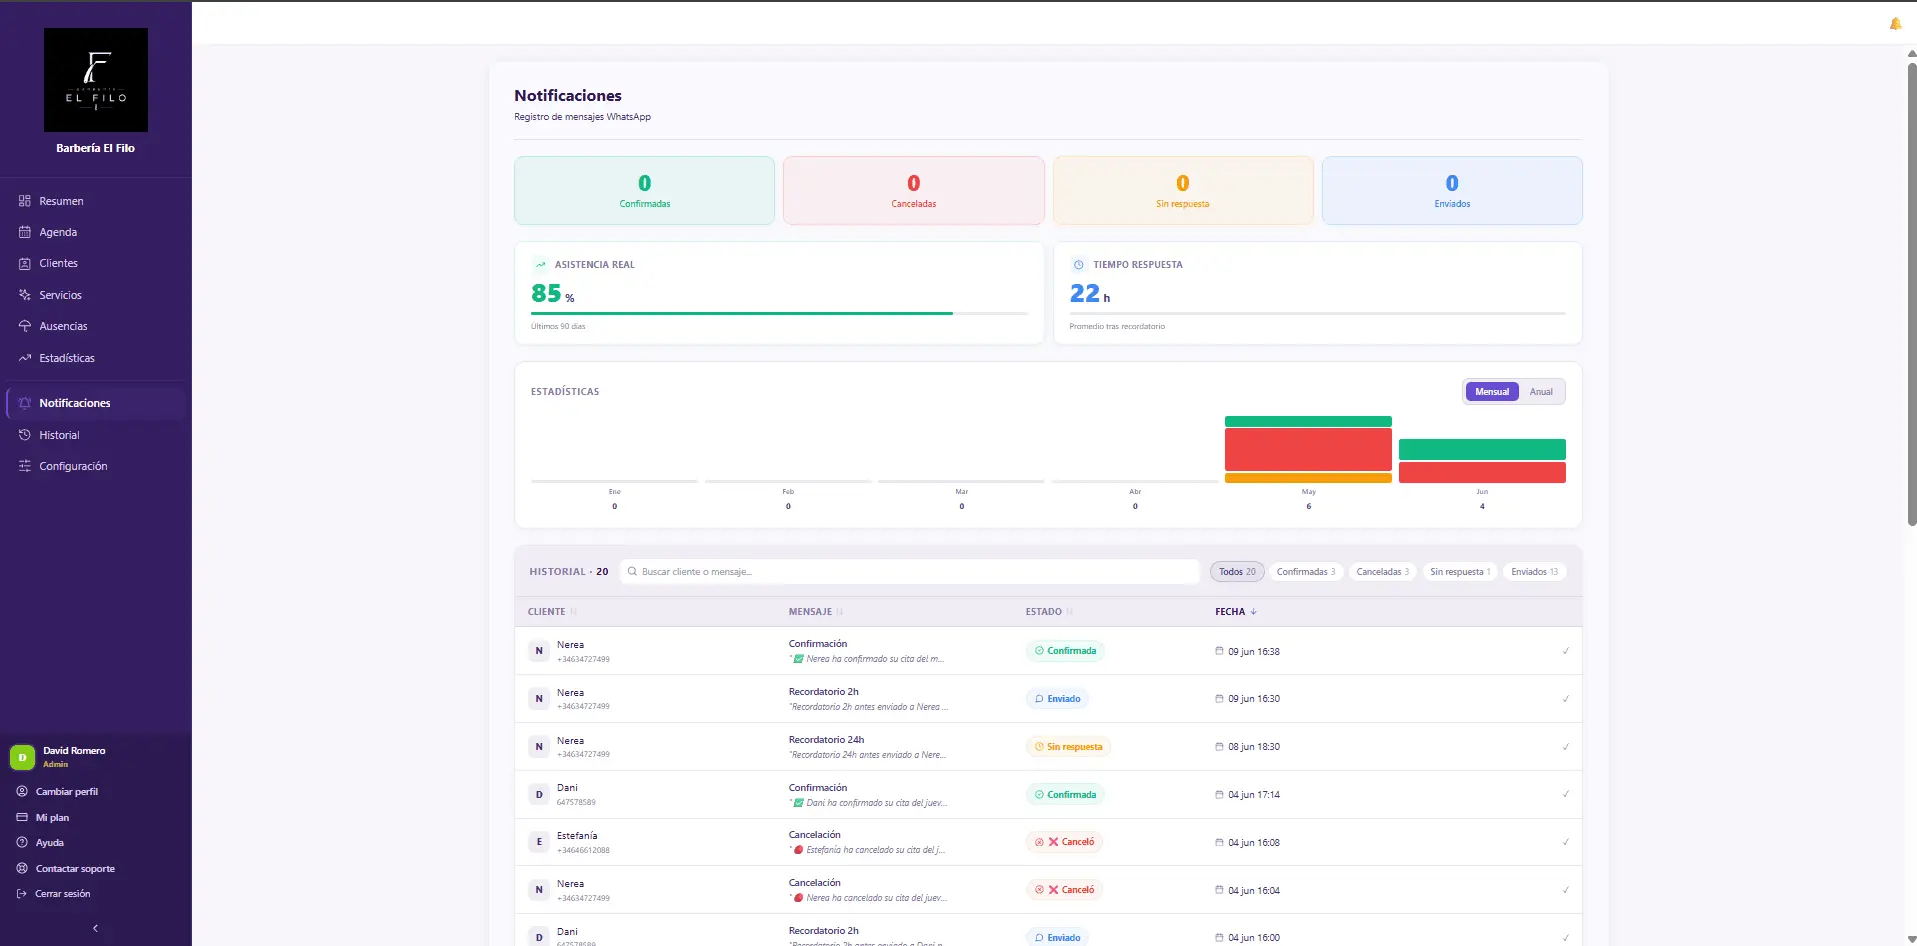Switch statistics to Mensual view
The height and width of the screenshot is (946, 1917).
point(1492,392)
